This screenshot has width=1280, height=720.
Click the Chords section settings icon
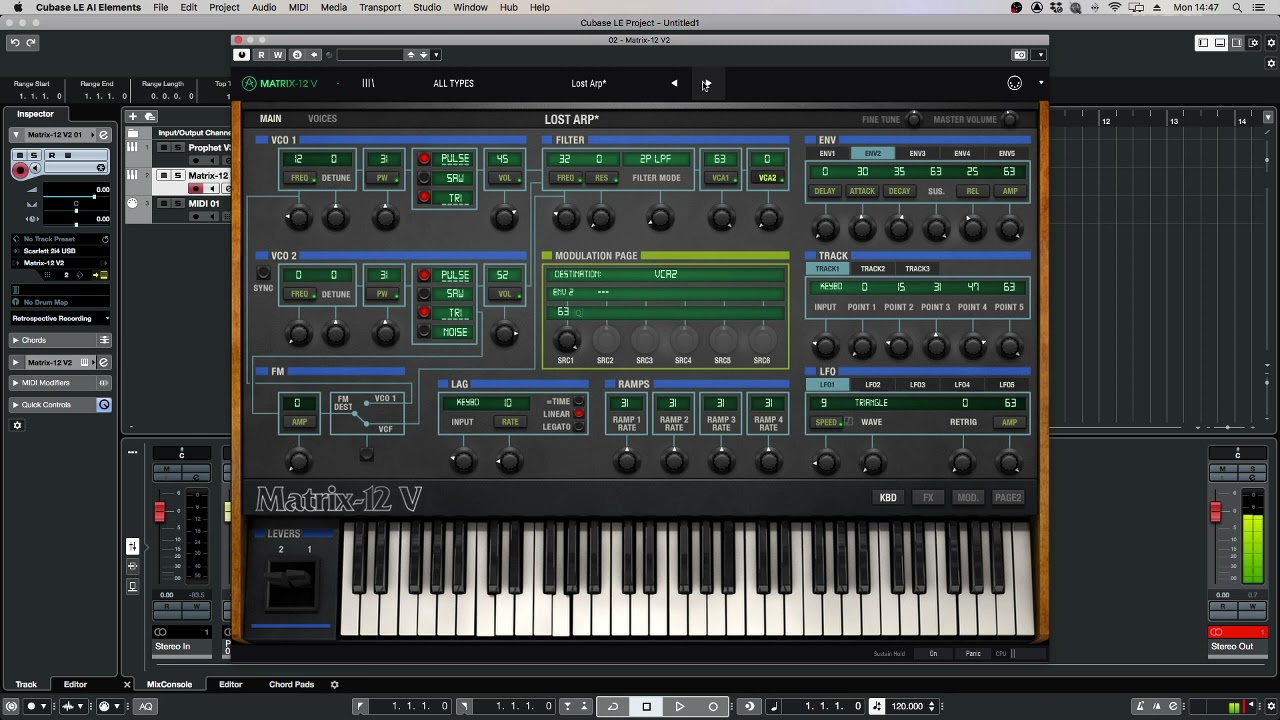103,340
